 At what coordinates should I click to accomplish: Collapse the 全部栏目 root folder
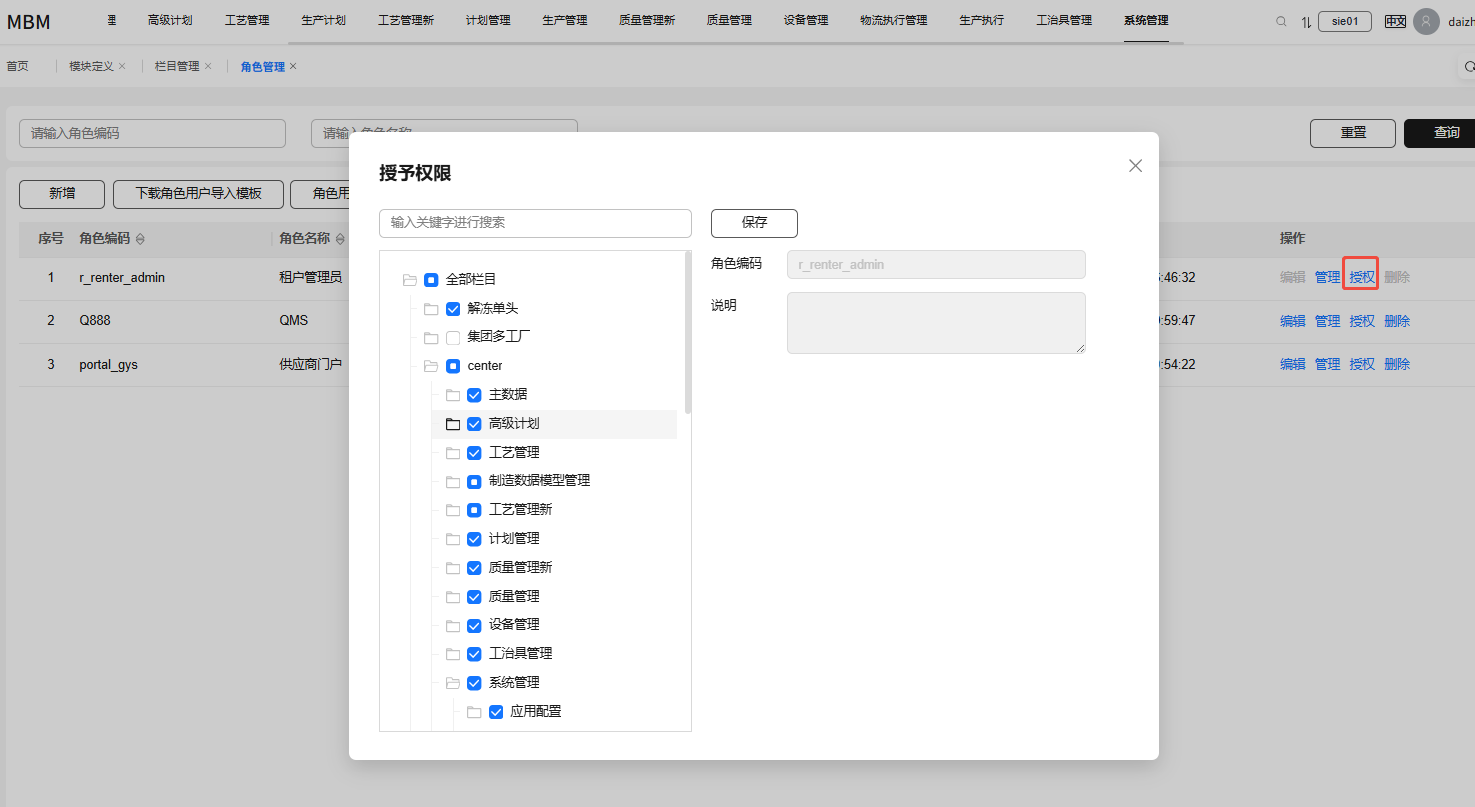coord(409,280)
